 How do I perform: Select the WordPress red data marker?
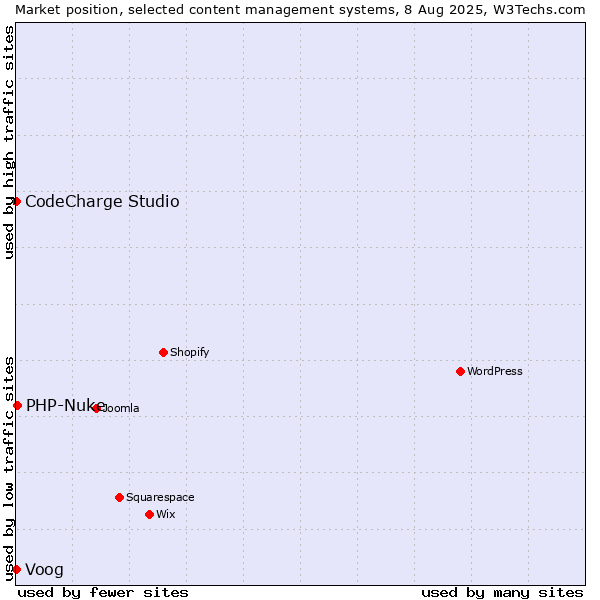click(460, 371)
